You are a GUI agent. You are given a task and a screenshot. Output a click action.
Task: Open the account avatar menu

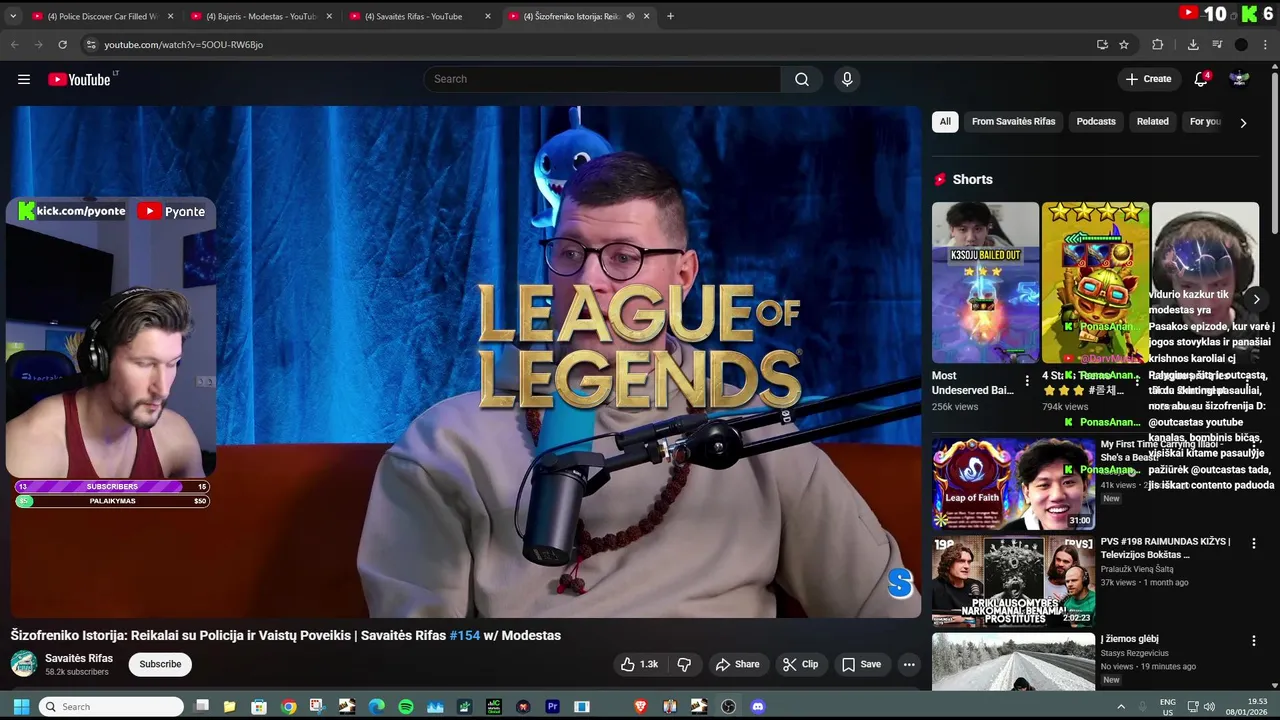[x=1239, y=79]
